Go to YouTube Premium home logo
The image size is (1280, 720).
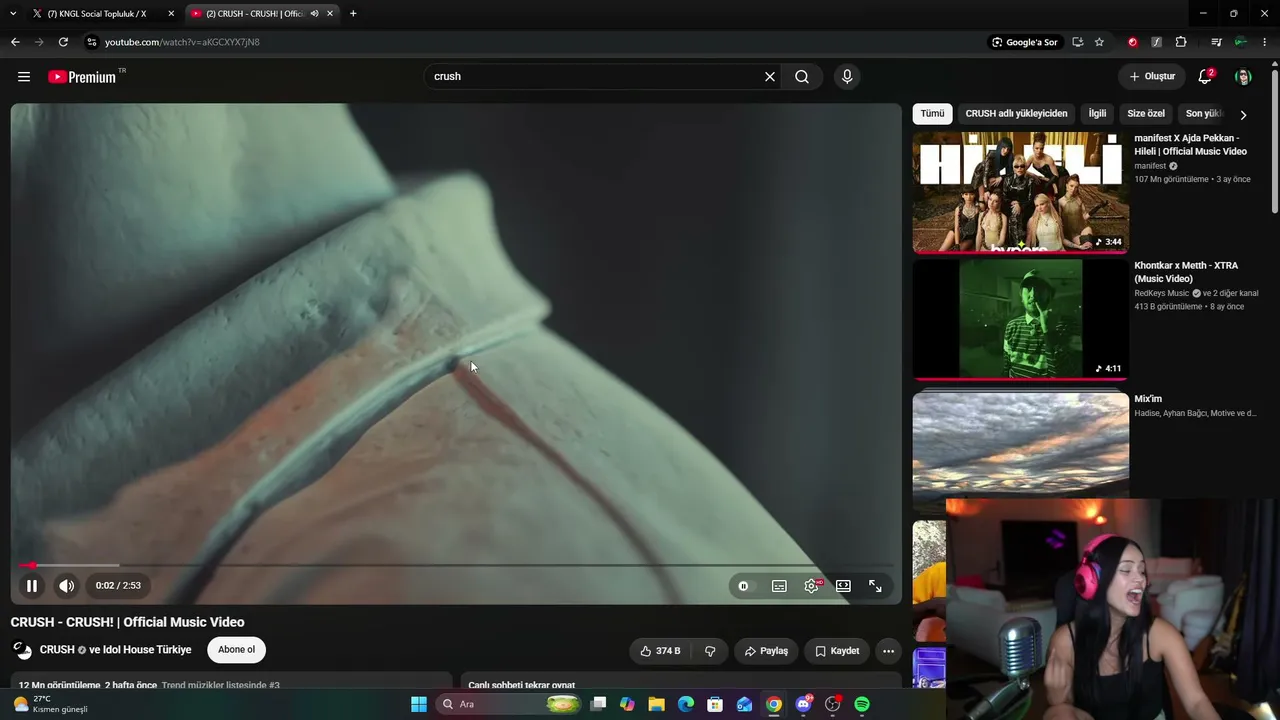pyautogui.click(x=83, y=77)
